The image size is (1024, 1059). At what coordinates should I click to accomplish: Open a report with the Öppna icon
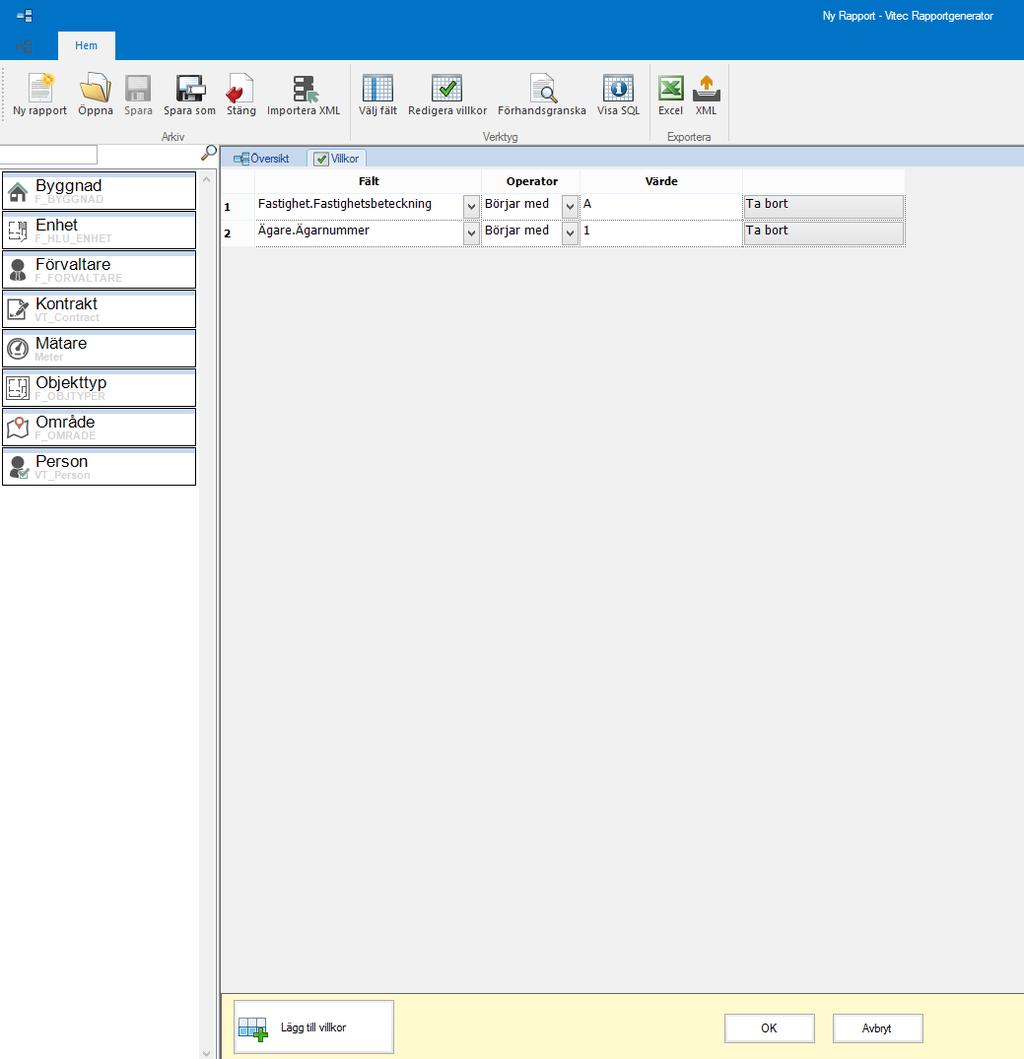tap(95, 95)
